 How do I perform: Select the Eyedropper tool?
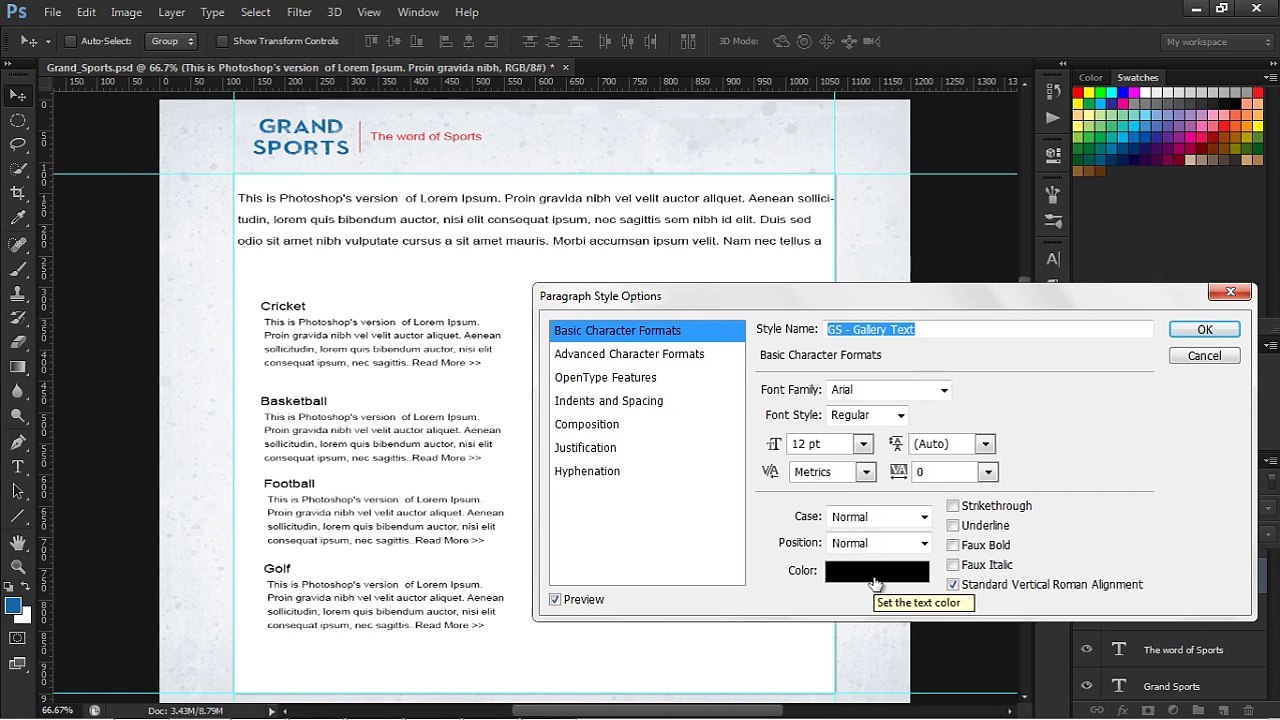[18, 218]
